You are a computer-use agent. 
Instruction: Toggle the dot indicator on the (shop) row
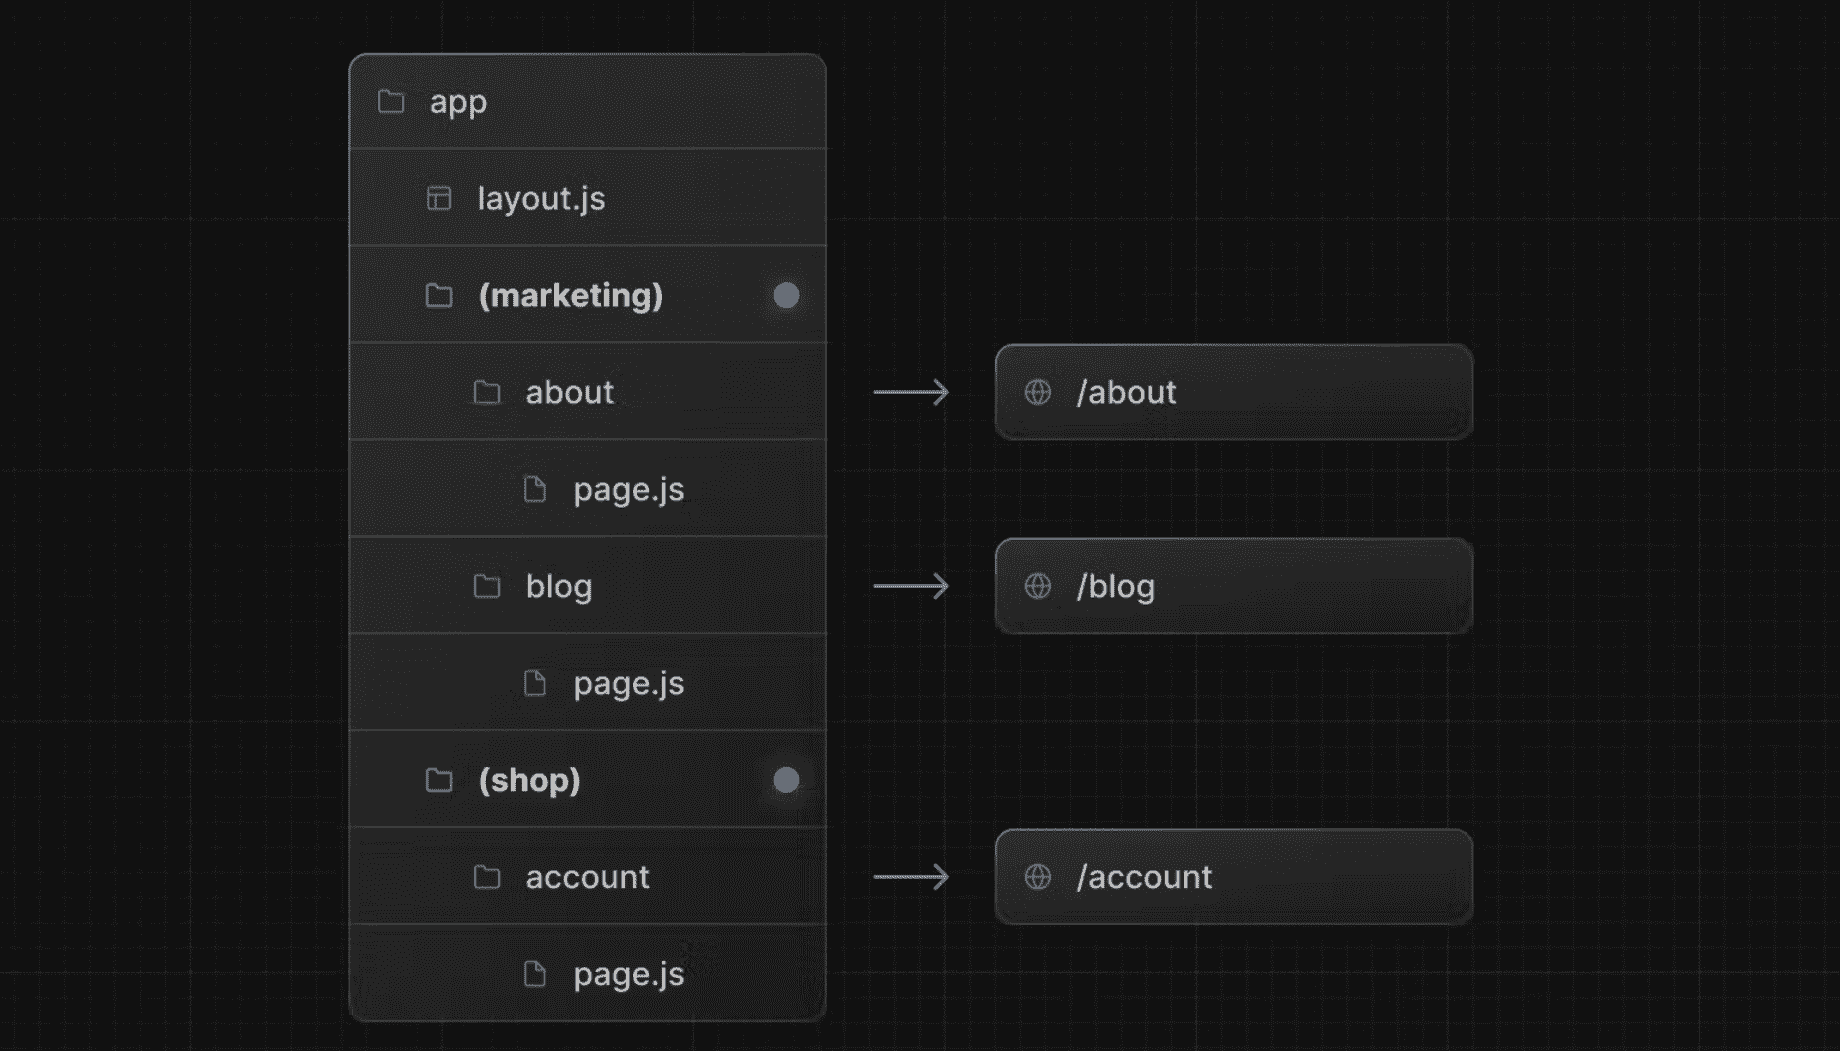click(786, 780)
